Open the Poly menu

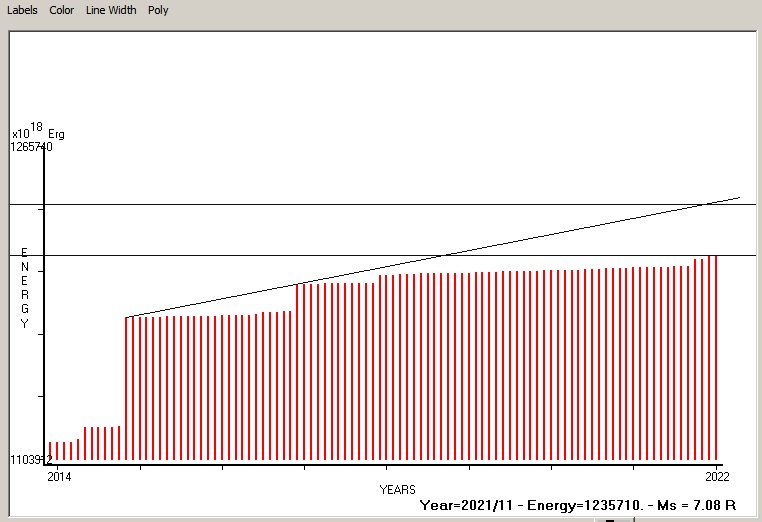[158, 10]
